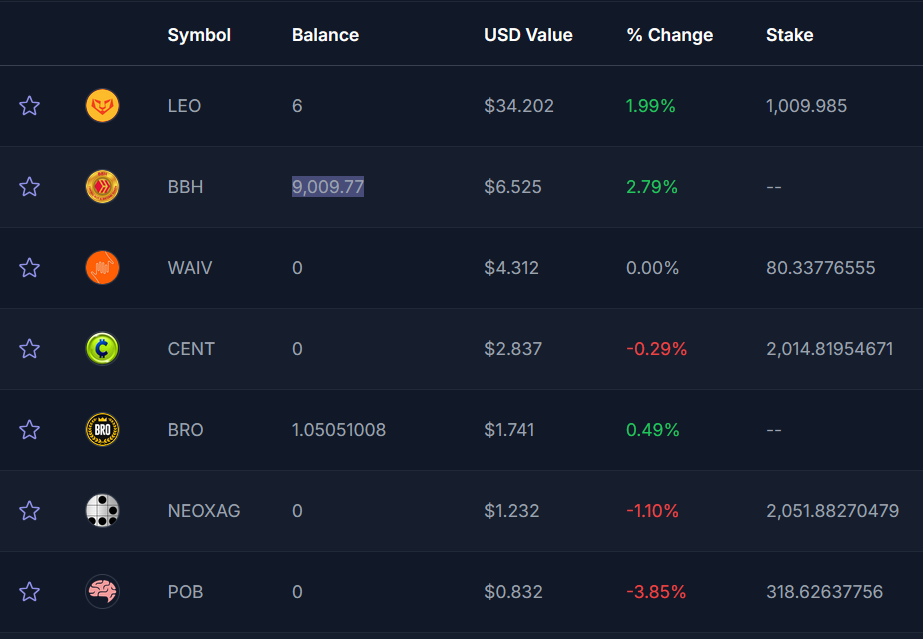This screenshot has height=639, width=923.
Task: Click the NEOXAG token logo icon
Action: pos(102,511)
